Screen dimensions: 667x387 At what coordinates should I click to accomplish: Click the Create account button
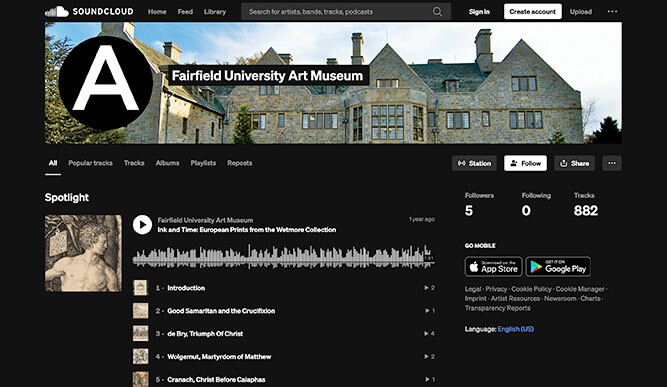click(x=533, y=11)
